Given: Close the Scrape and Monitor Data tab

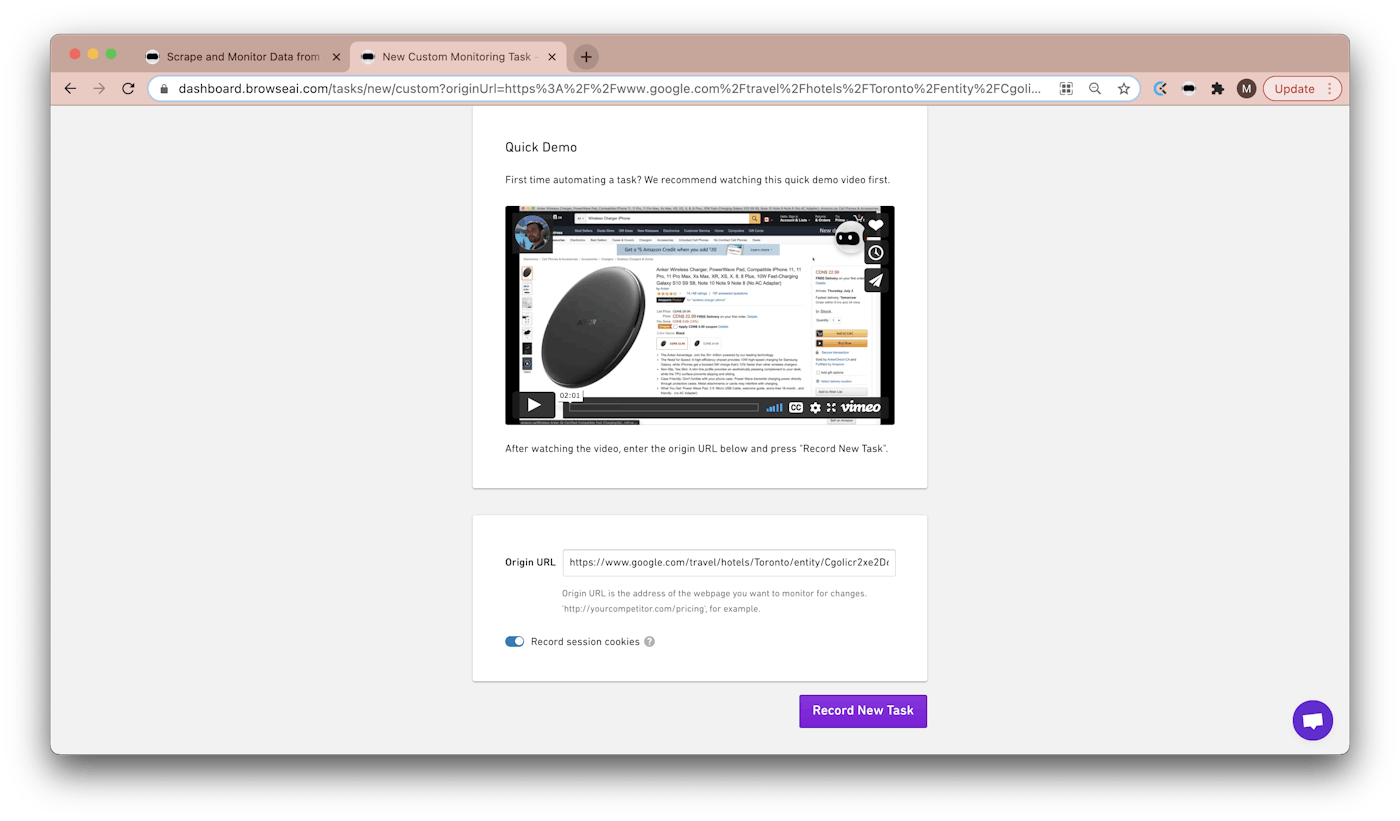Looking at the screenshot, I should [x=336, y=57].
